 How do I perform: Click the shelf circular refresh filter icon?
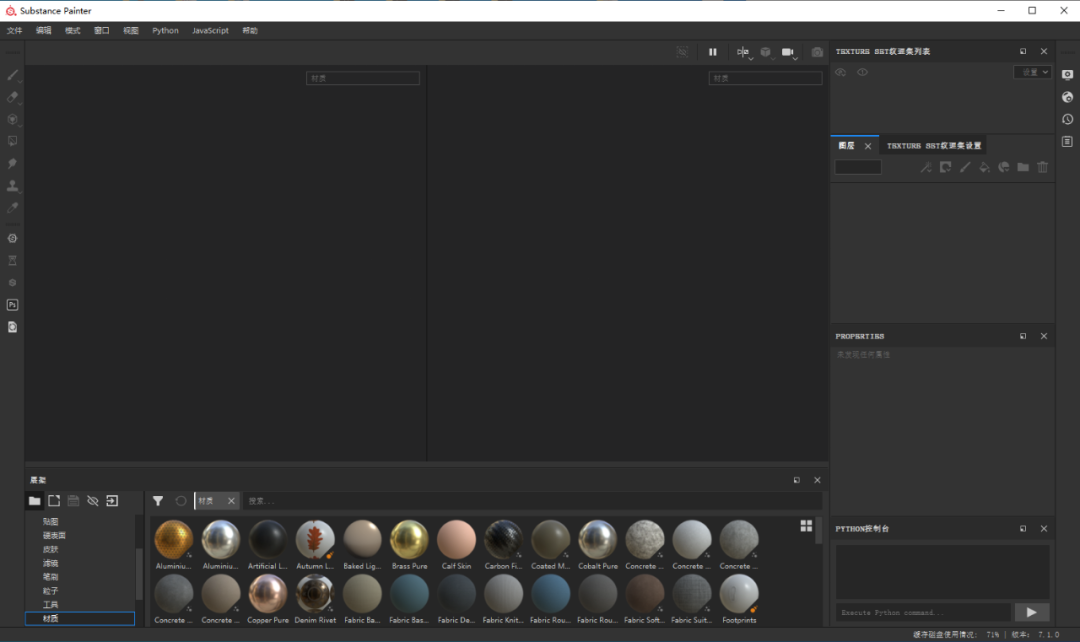coord(180,501)
